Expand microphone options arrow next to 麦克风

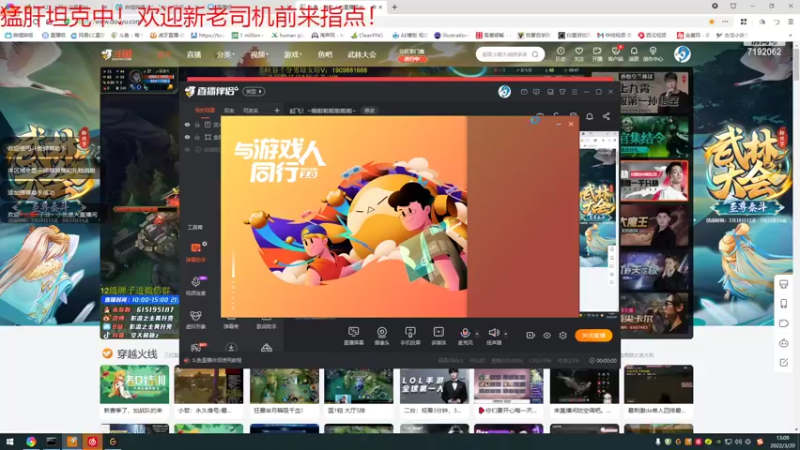pyautogui.click(x=477, y=334)
